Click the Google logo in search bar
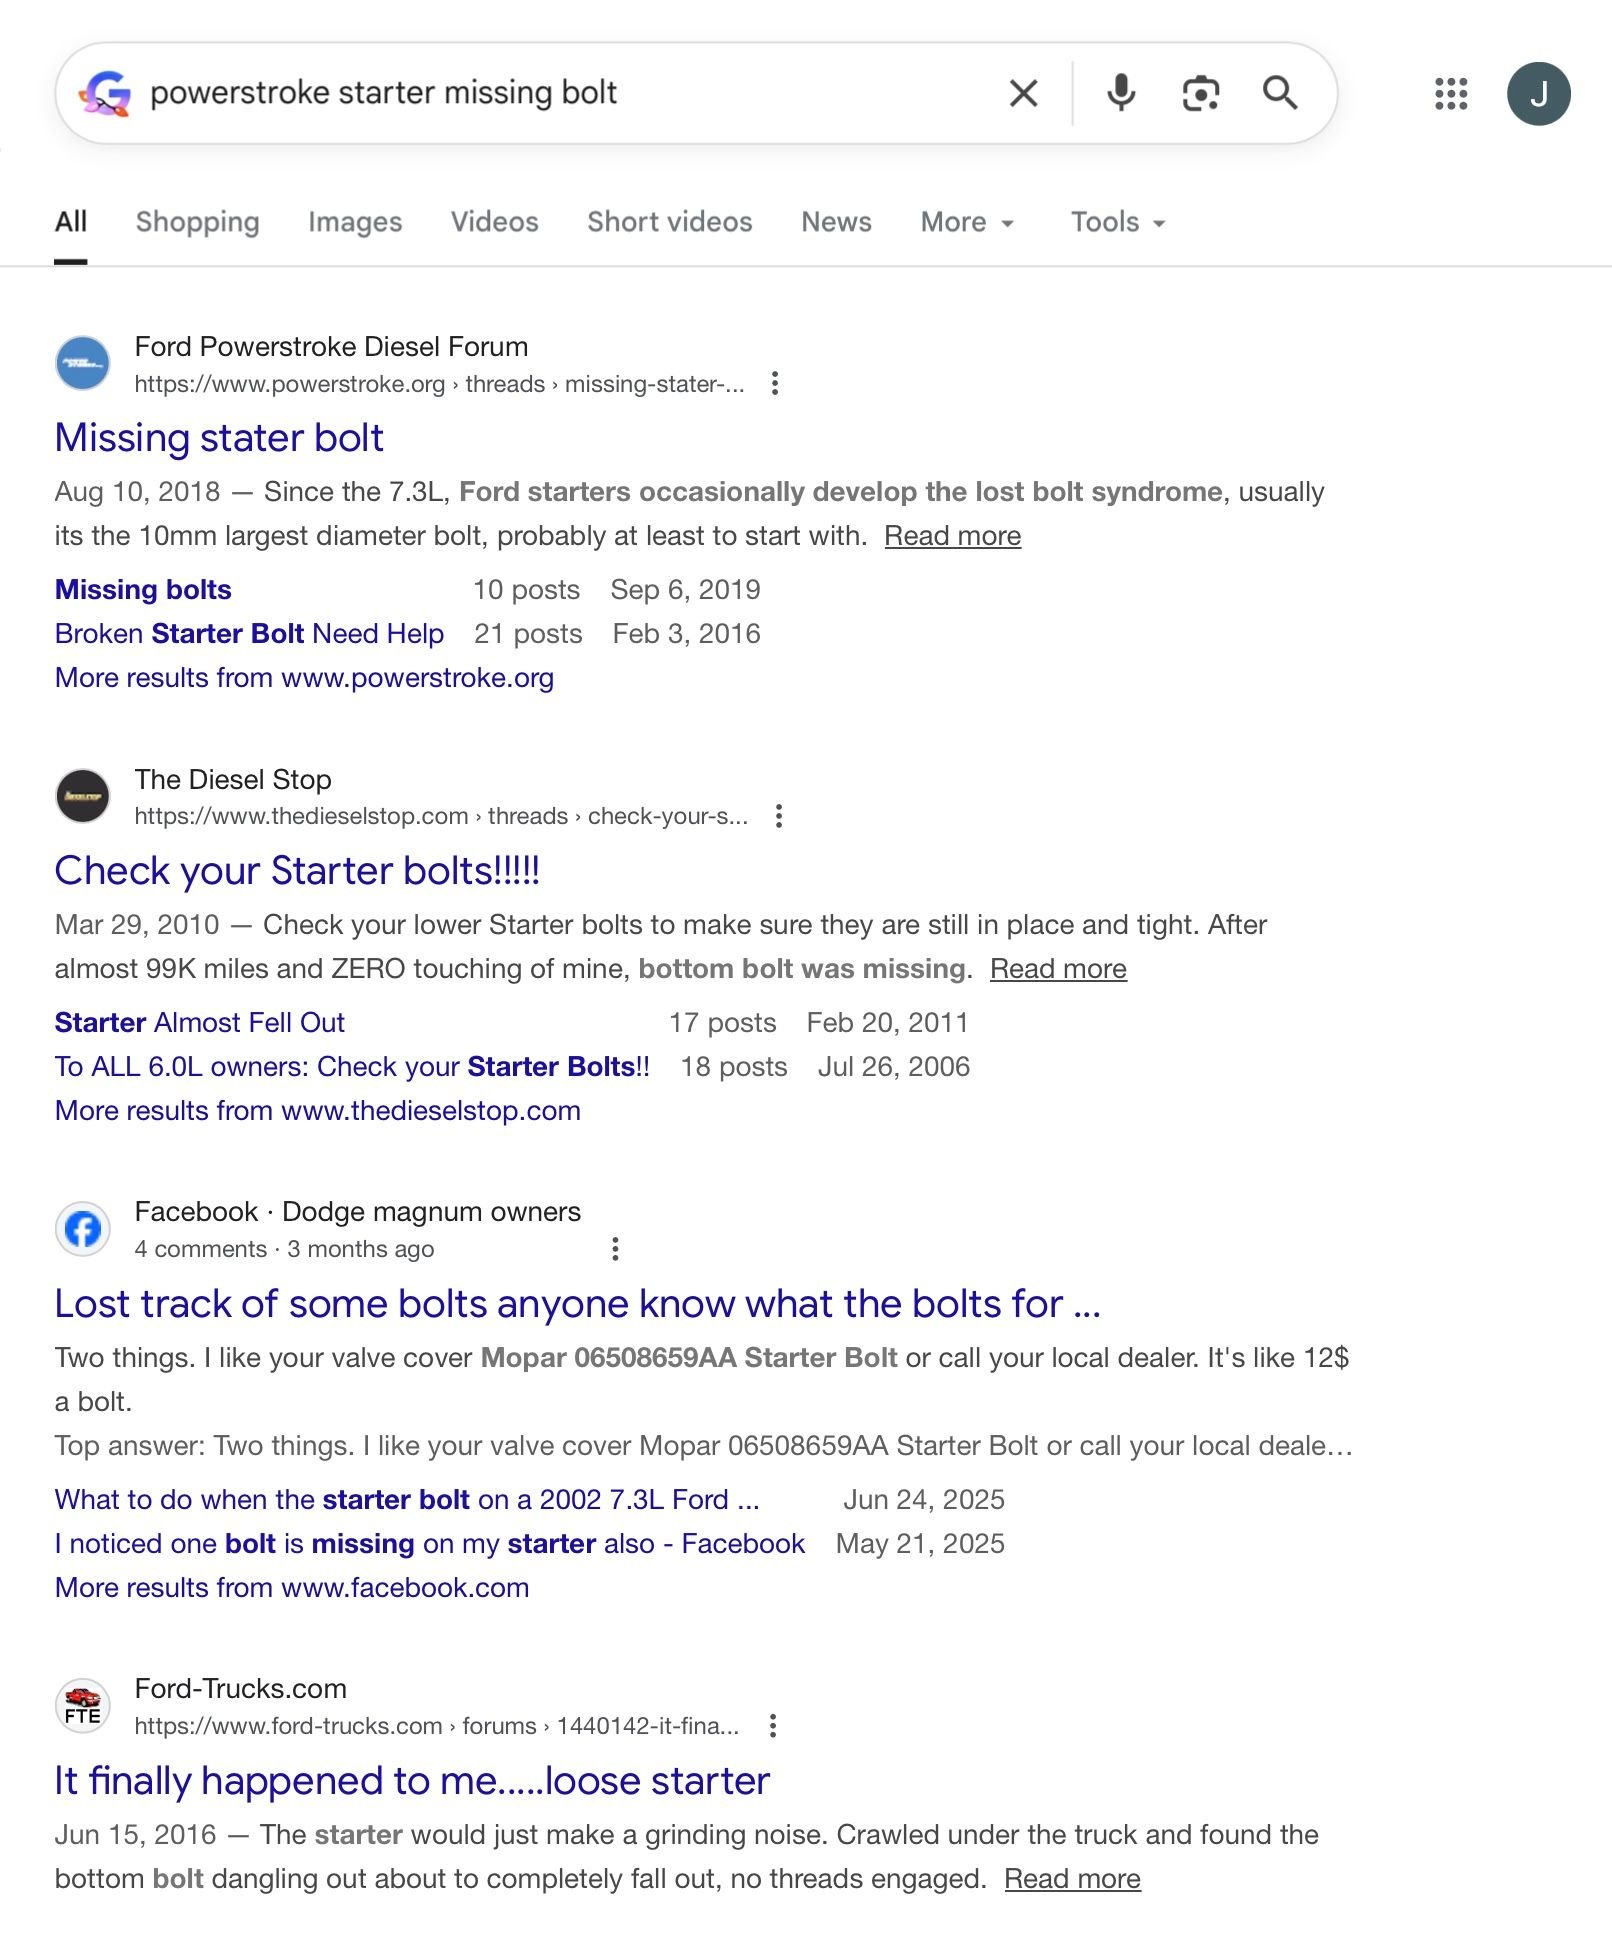 106,93
